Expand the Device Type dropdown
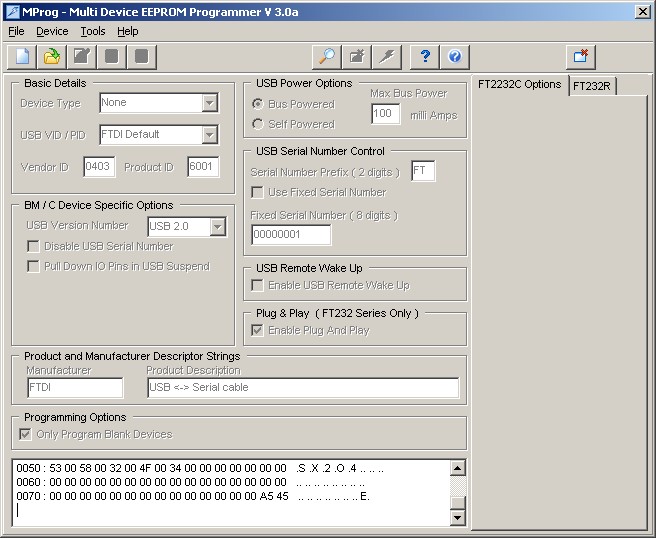Image resolution: width=656 pixels, height=538 pixels. click(x=209, y=103)
